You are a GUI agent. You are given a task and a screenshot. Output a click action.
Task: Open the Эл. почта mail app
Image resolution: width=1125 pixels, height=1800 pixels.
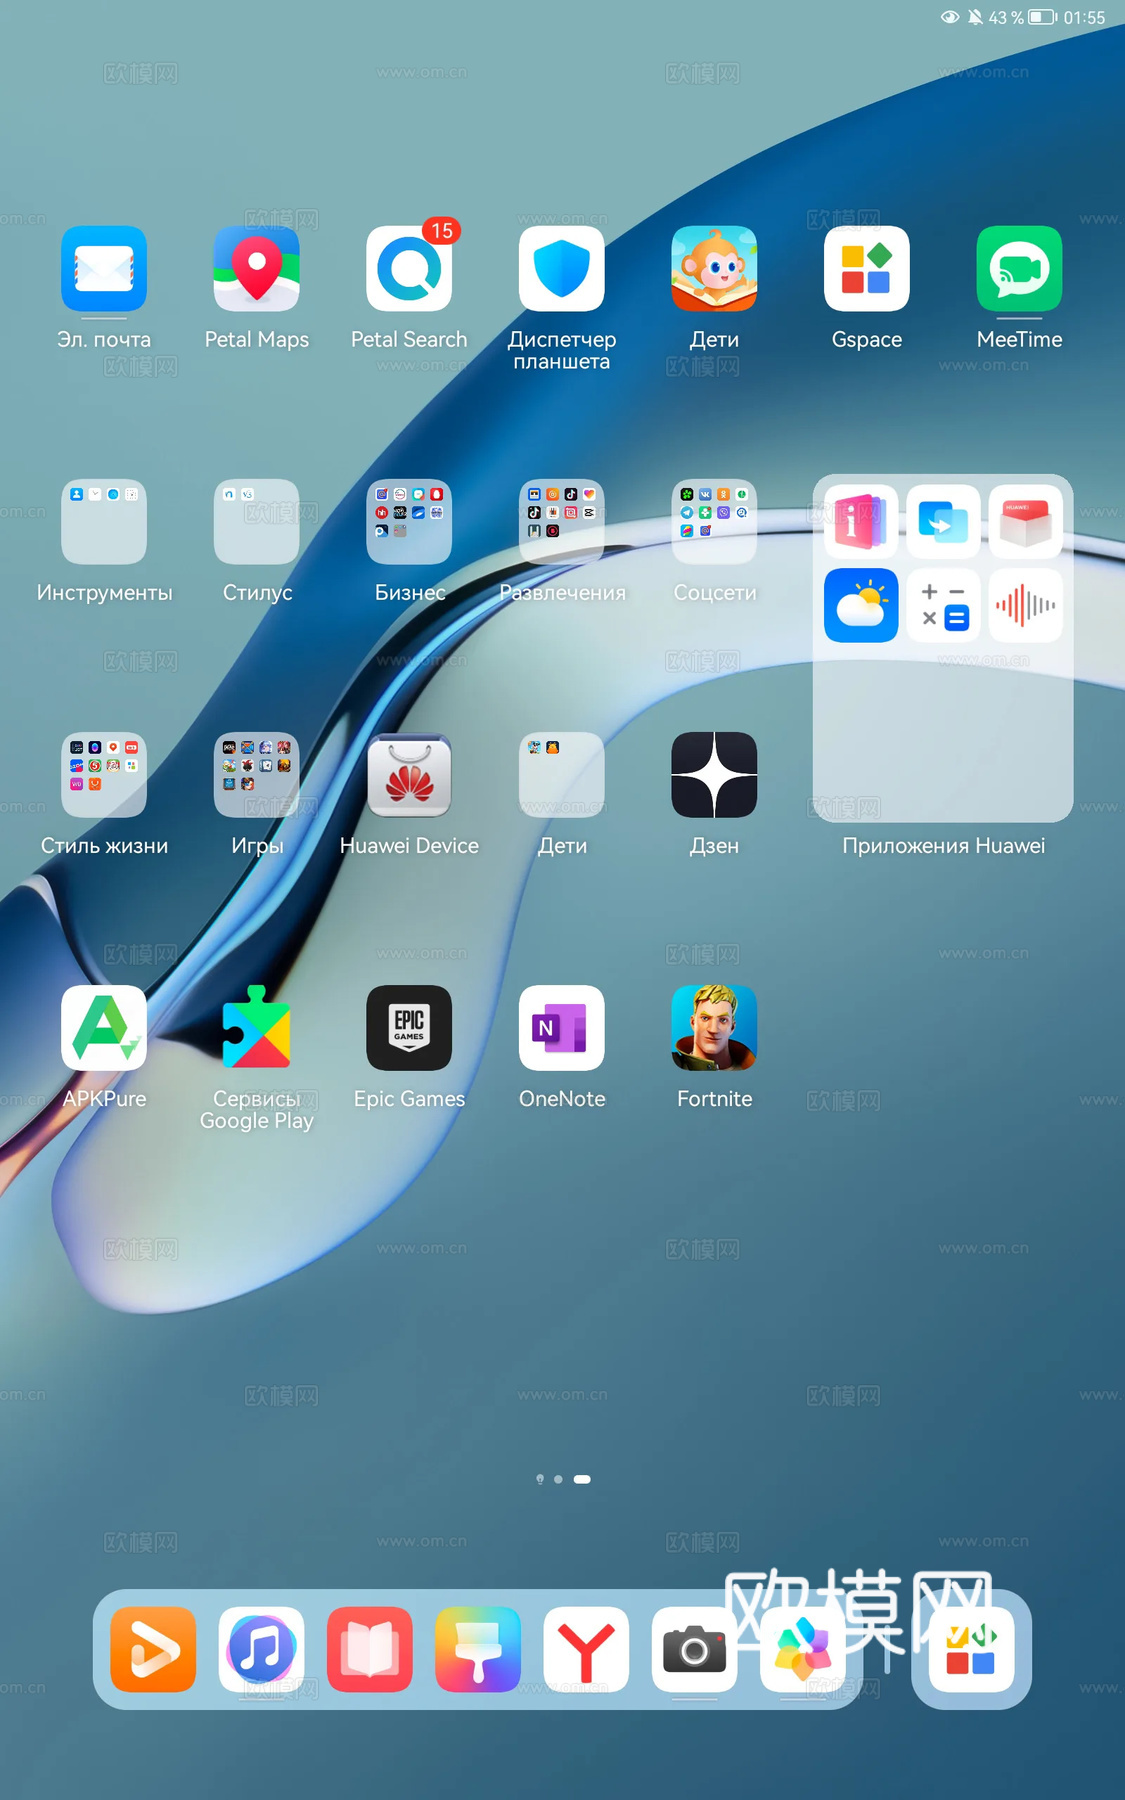[104, 269]
